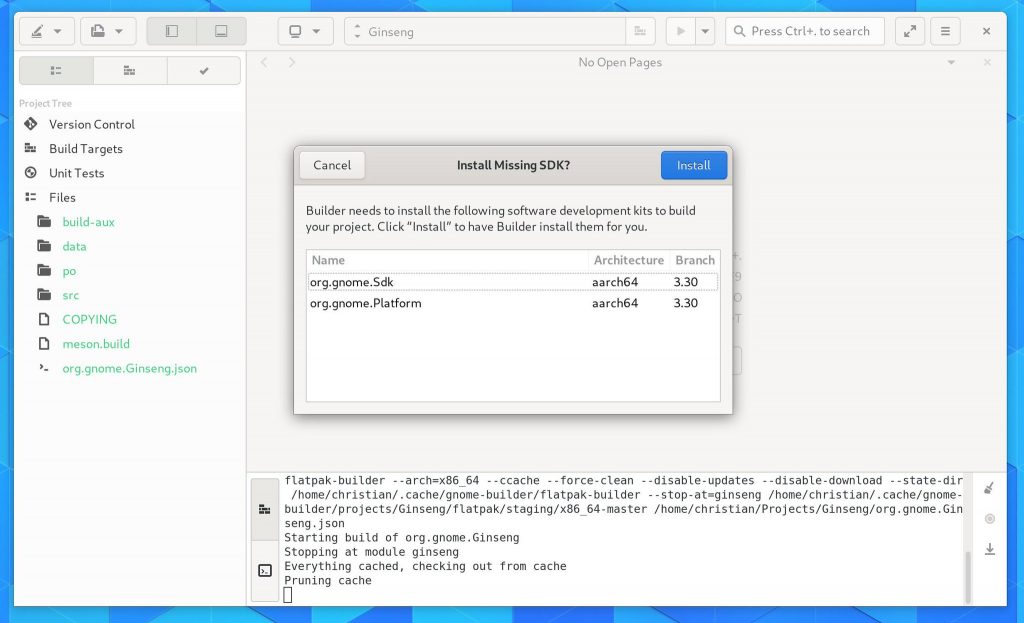Click the blue Install button
The width and height of the screenshot is (1024, 623).
pos(694,165)
